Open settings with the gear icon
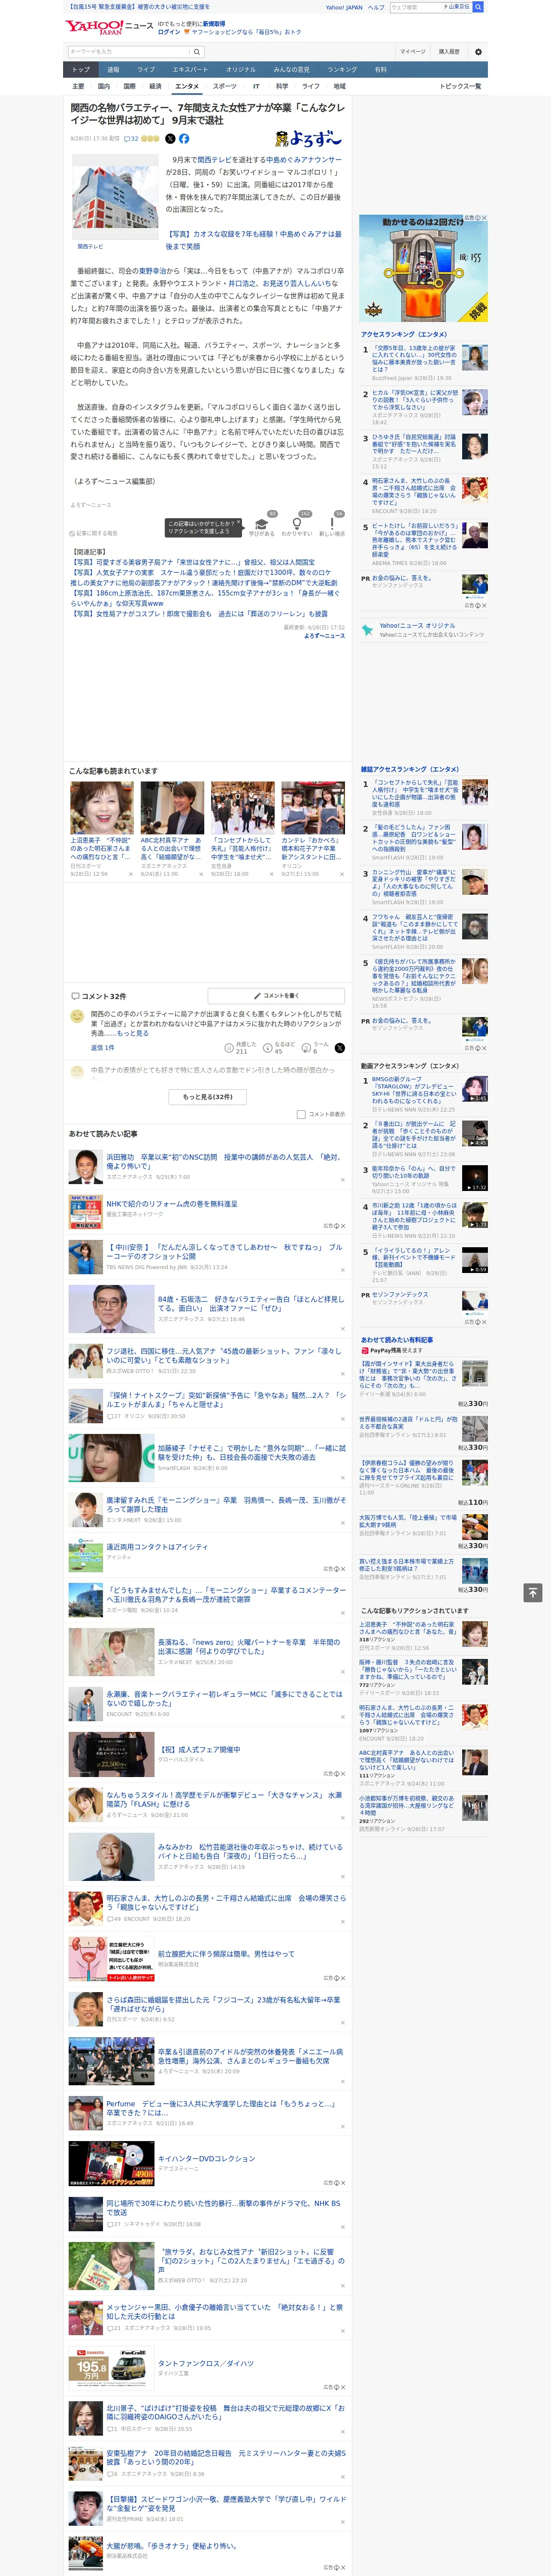Screen dimensions: 551x2576 pos(478,52)
